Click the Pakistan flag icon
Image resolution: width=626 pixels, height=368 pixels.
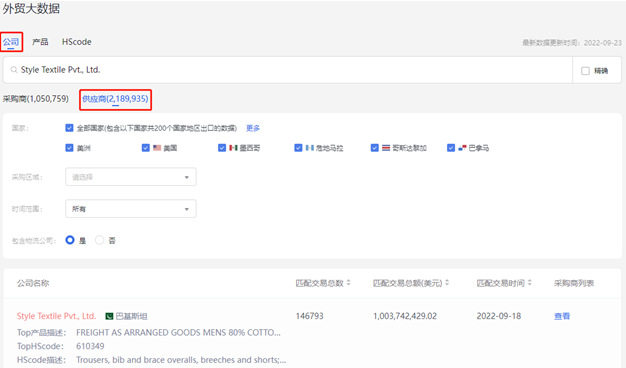click(109, 316)
